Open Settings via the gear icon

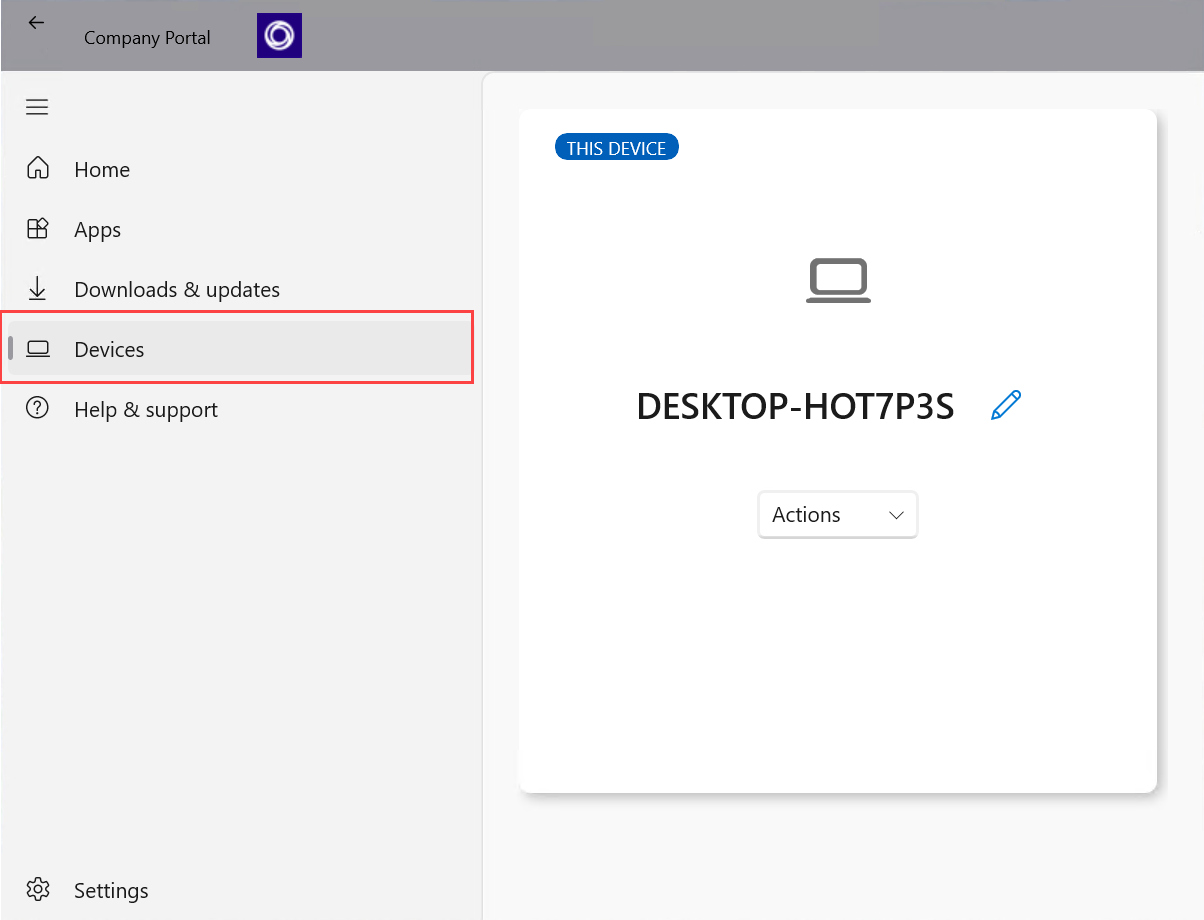coord(38,889)
